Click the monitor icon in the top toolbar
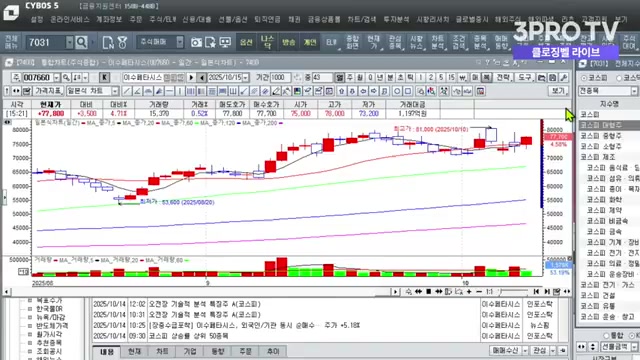 pos(225,42)
